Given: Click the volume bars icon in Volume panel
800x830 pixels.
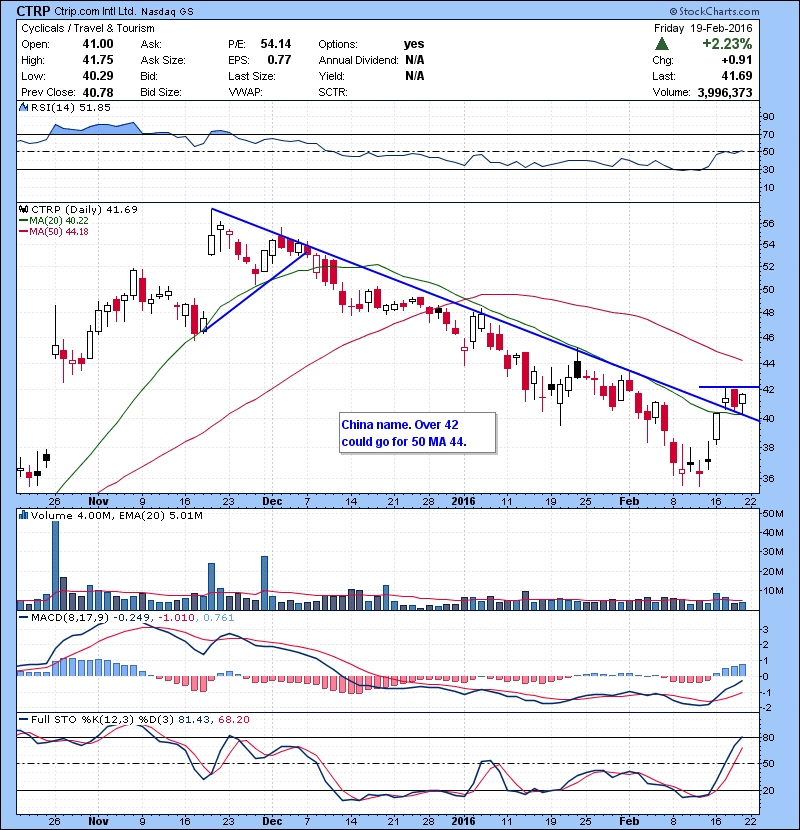Looking at the screenshot, I should (23, 515).
